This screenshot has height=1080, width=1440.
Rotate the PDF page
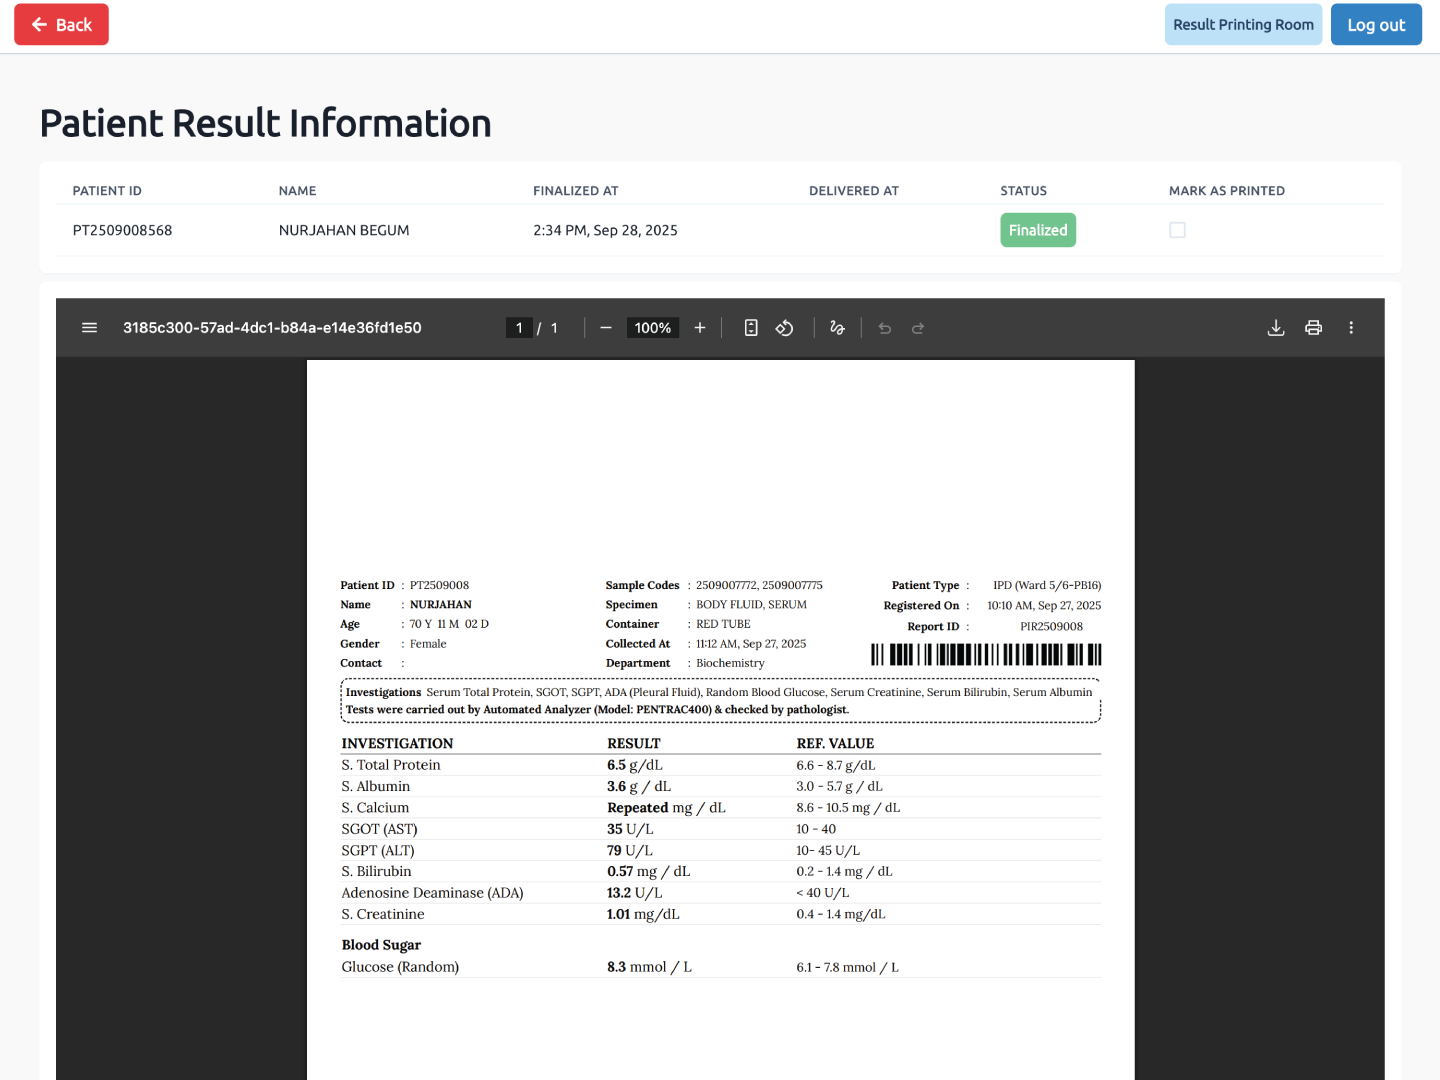click(x=784, y=327)
